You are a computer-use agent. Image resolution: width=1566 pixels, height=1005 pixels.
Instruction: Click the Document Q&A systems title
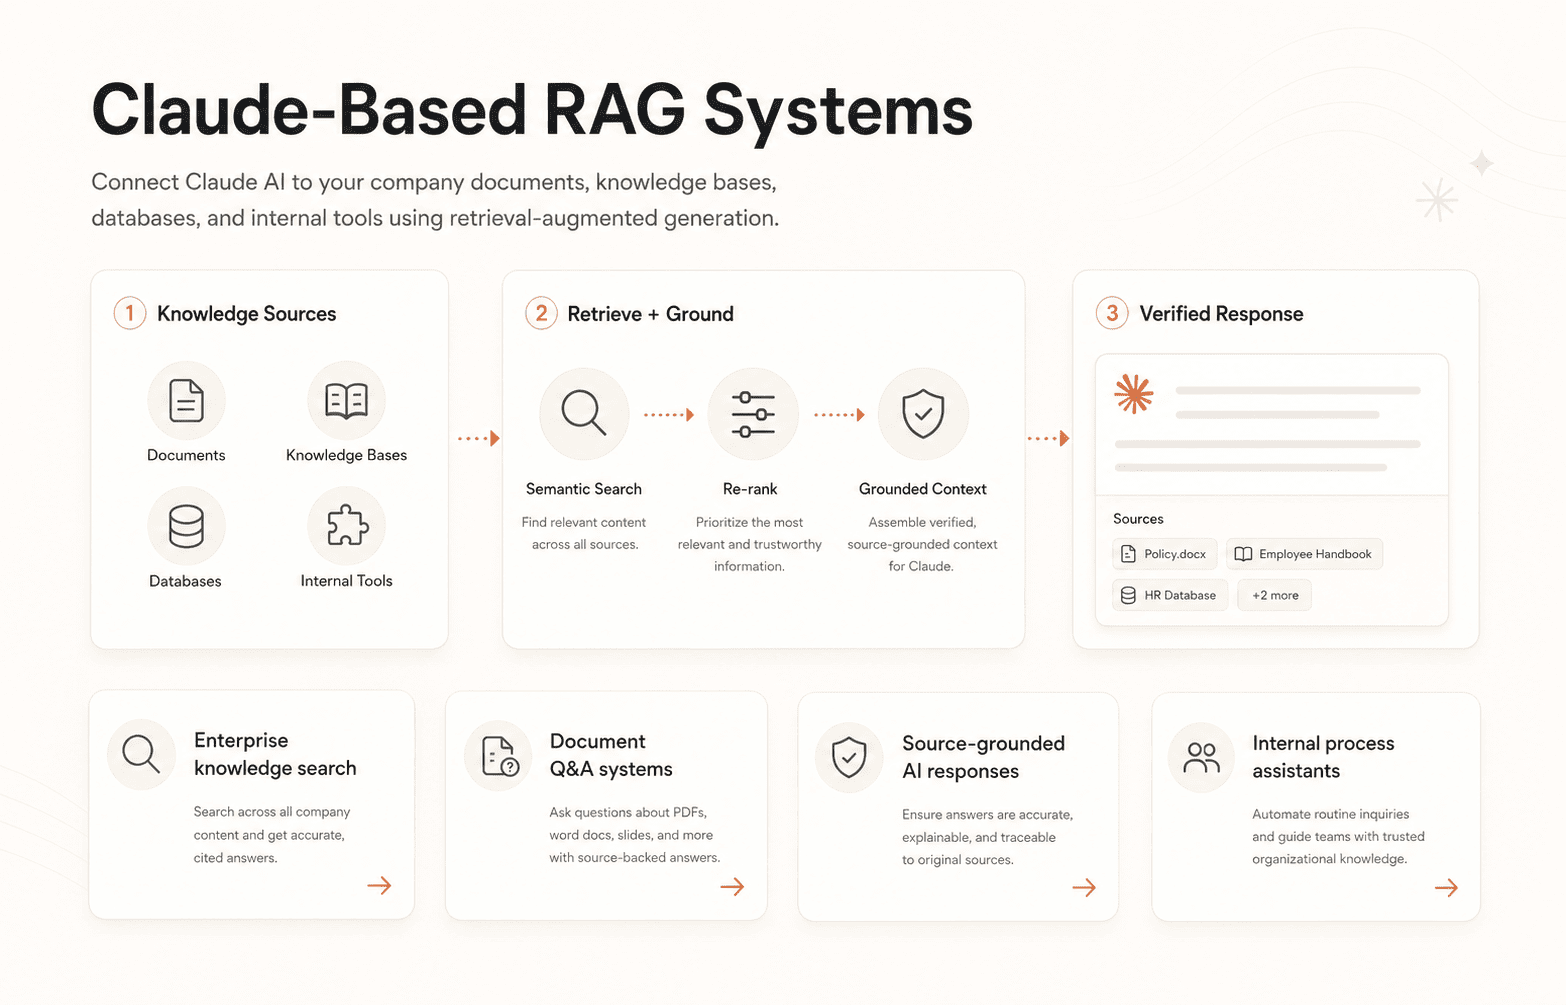coord(611,755)
